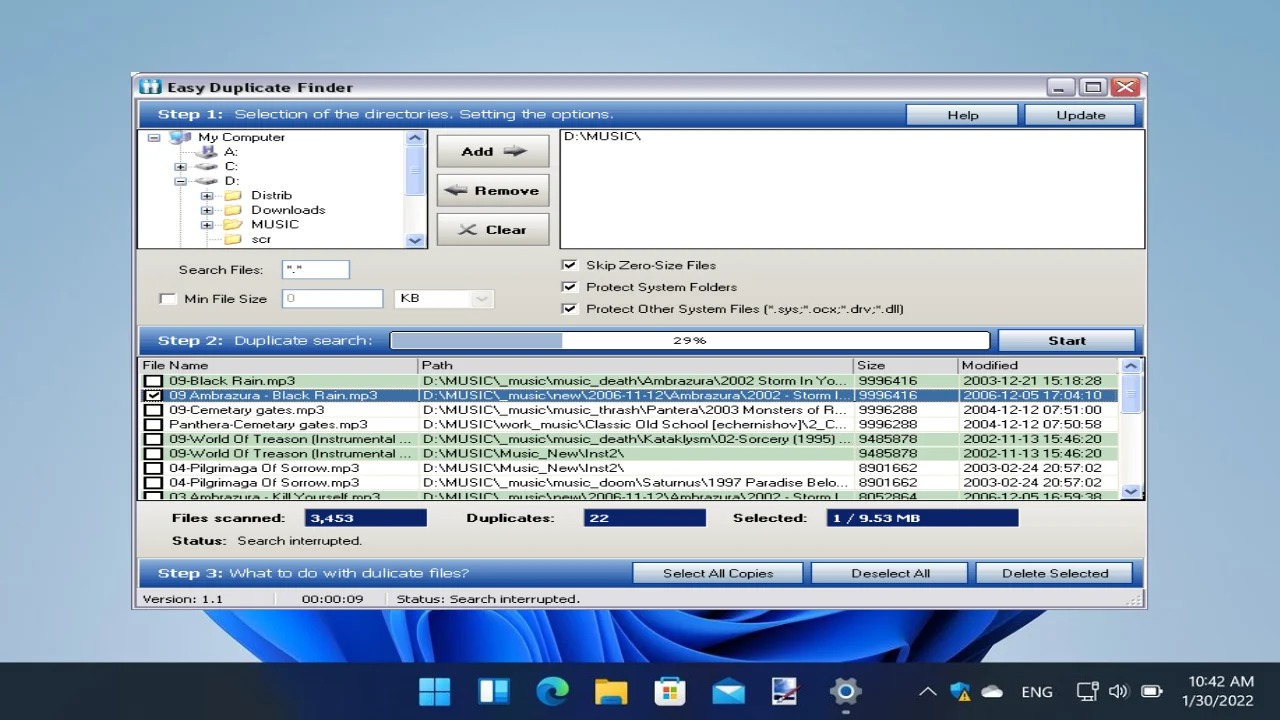The width and height of the screenshot is (1280, 720).
Task: Click the Update button
Action: point(1081,115)
